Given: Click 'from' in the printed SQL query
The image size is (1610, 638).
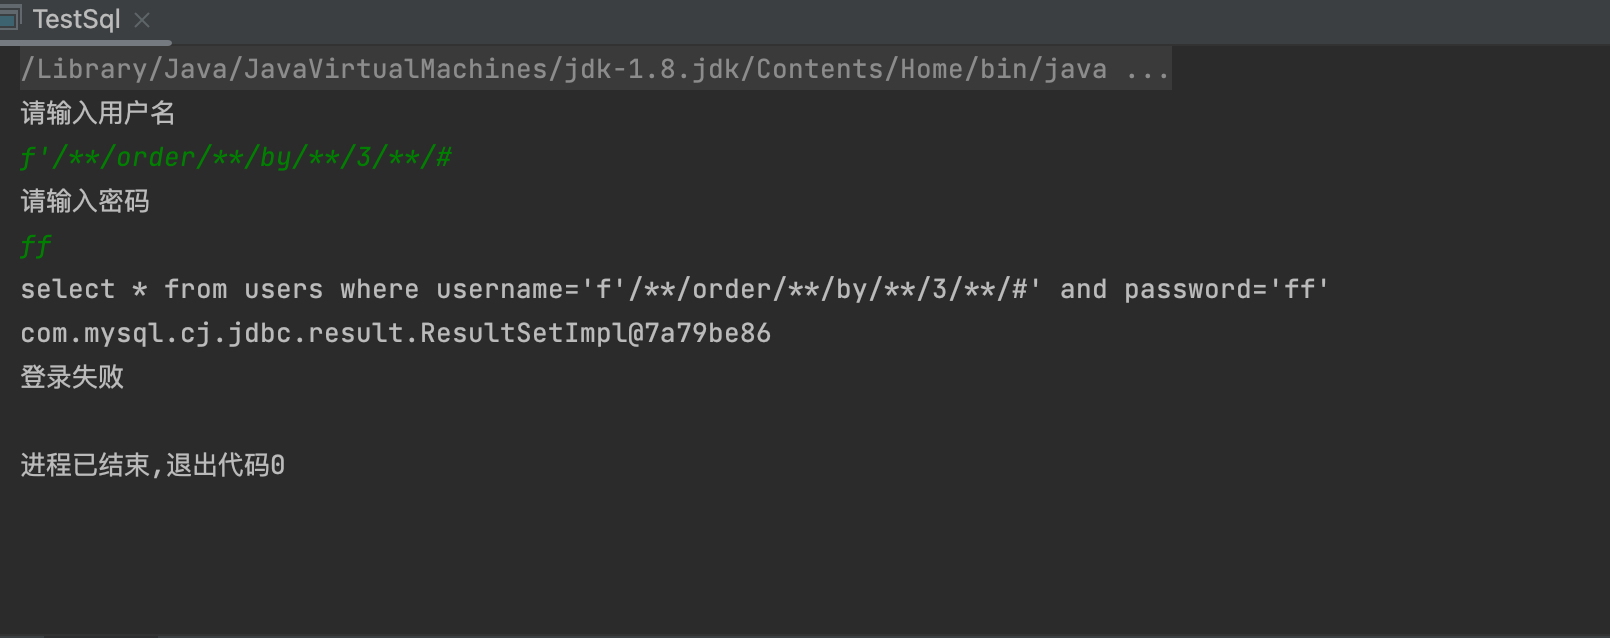Looking at the screenshot, I should pyautogui.click(x=196, y=290).
